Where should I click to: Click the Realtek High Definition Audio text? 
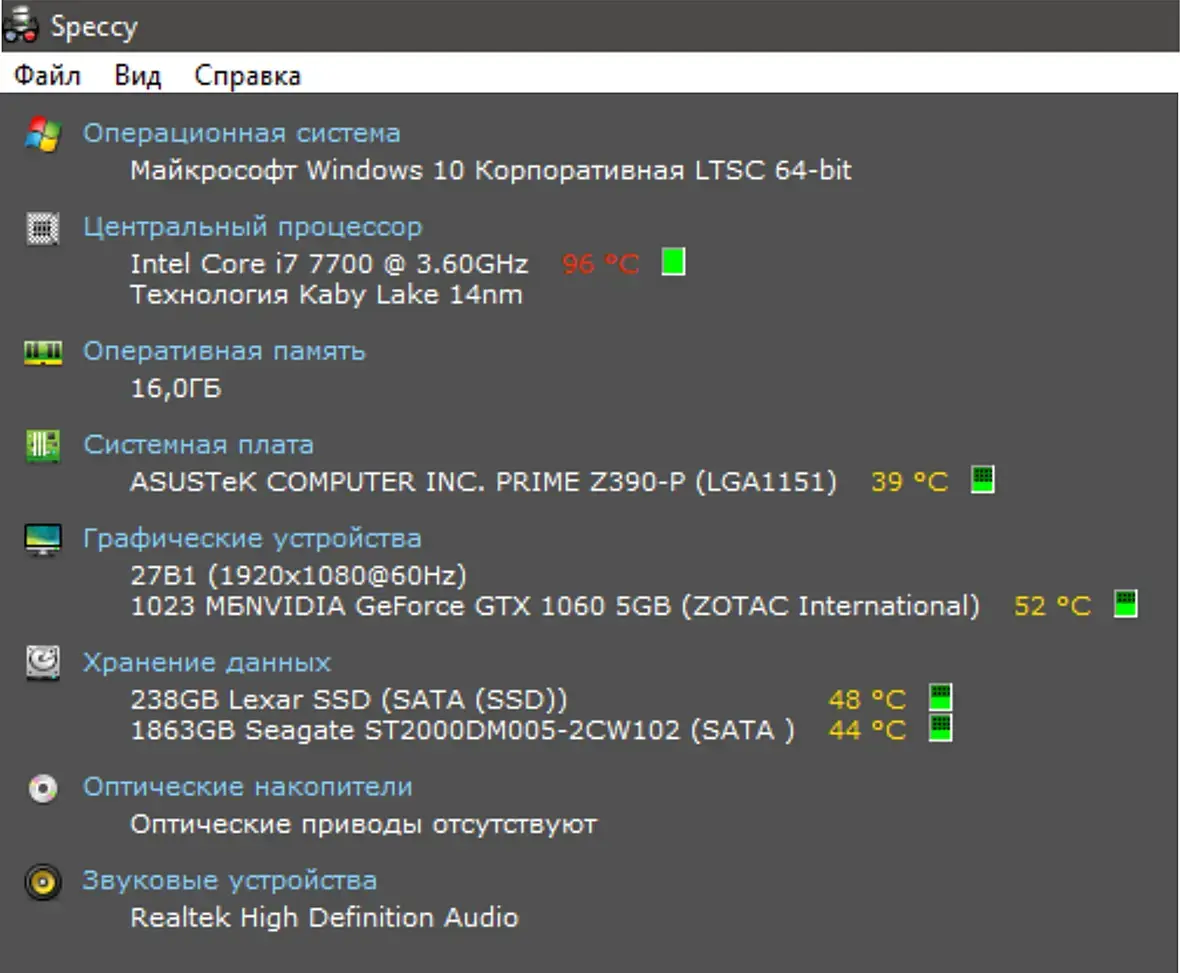pos(324,917)
